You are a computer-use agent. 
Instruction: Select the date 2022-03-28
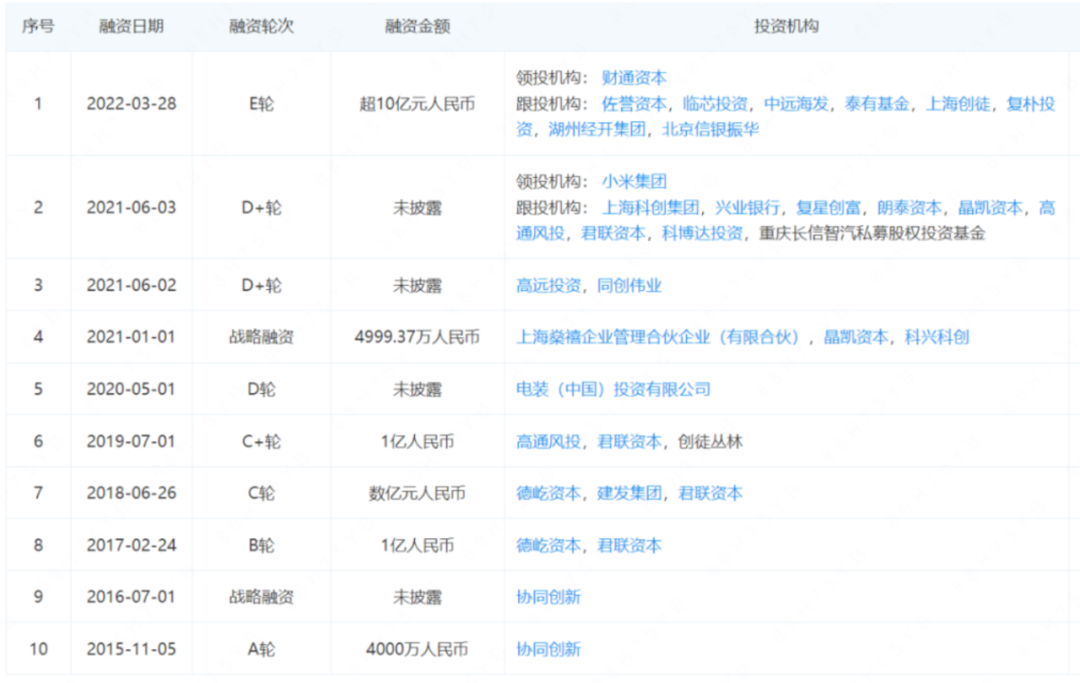(x=132, y=104)
